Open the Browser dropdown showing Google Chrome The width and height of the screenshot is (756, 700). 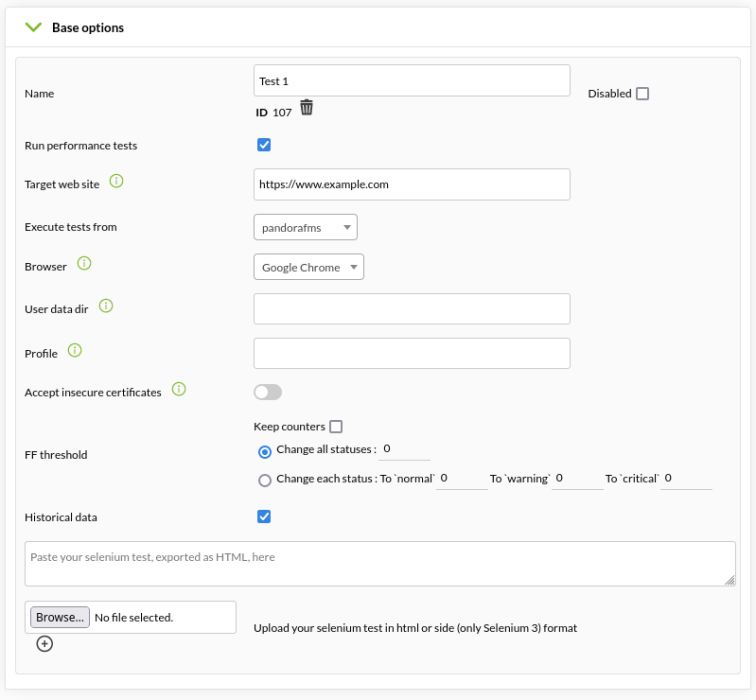309,267
